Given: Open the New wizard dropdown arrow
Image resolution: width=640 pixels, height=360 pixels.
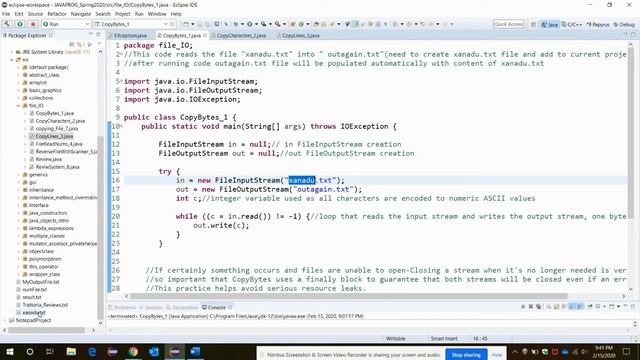Looking at the screenshot, I should click(x=192, y=24).
